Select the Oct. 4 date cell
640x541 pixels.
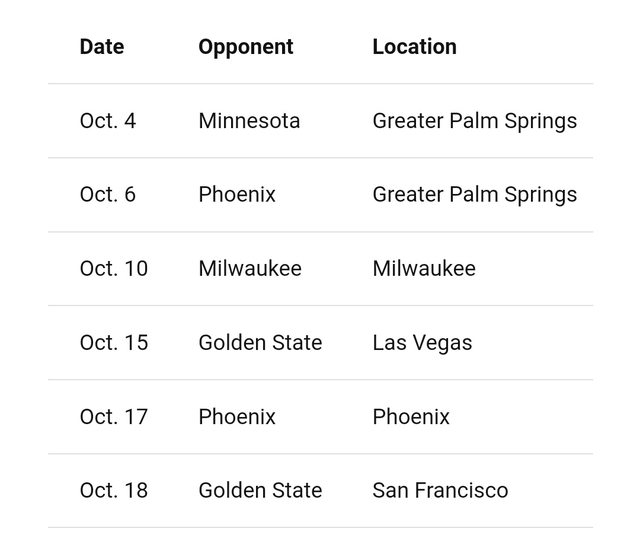pyautogui.click(x=107, y=121)
